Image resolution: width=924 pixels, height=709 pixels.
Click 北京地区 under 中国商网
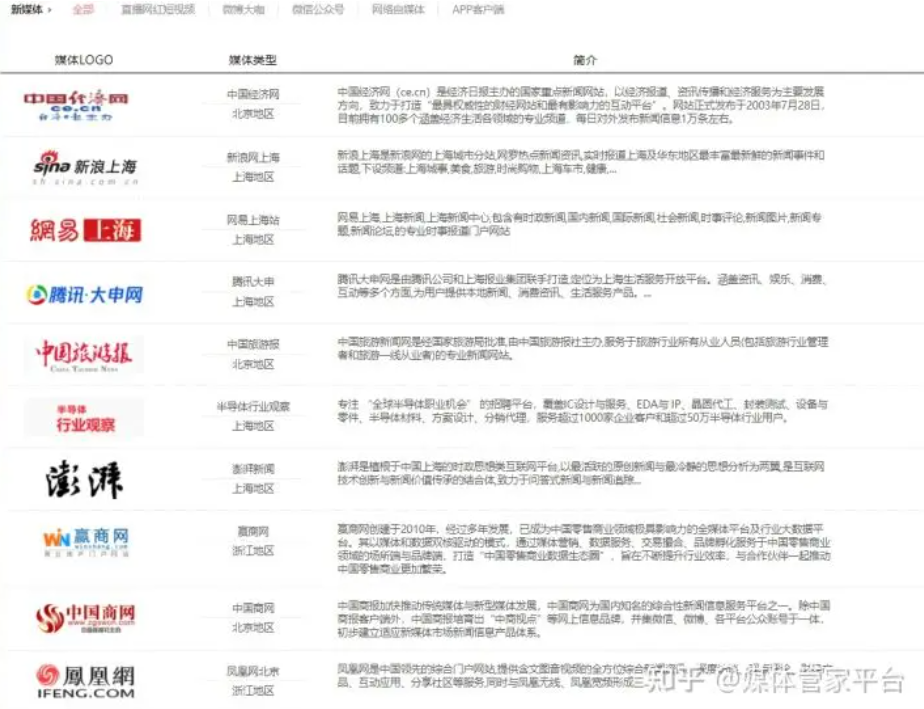click(253, 628)
